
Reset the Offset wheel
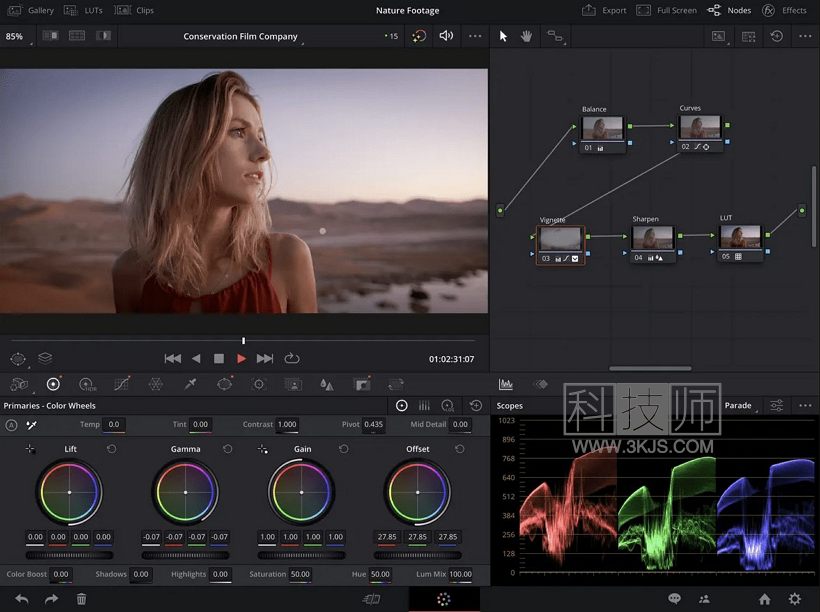pos(460,449)
